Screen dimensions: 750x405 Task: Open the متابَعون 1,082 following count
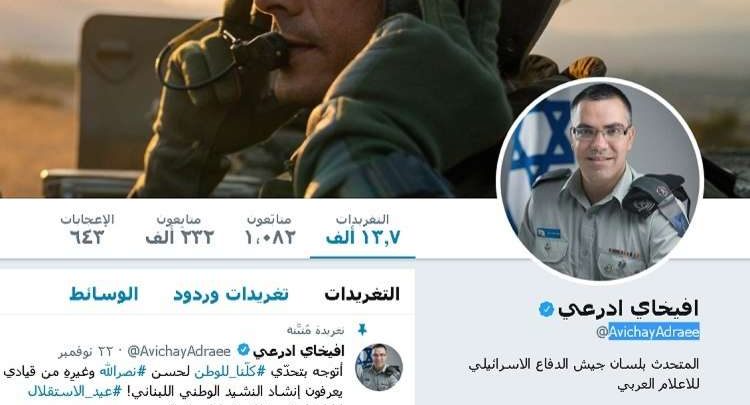tap(270, 230)
